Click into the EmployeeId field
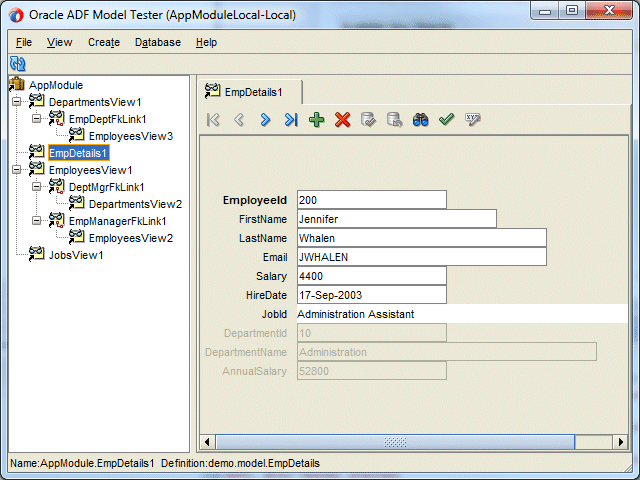This screenshot has width=640, height=480. point(372,200)
